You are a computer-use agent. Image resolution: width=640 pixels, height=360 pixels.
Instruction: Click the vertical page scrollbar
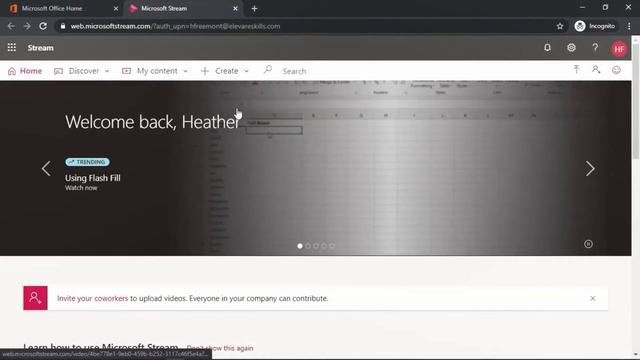(636, 102)
